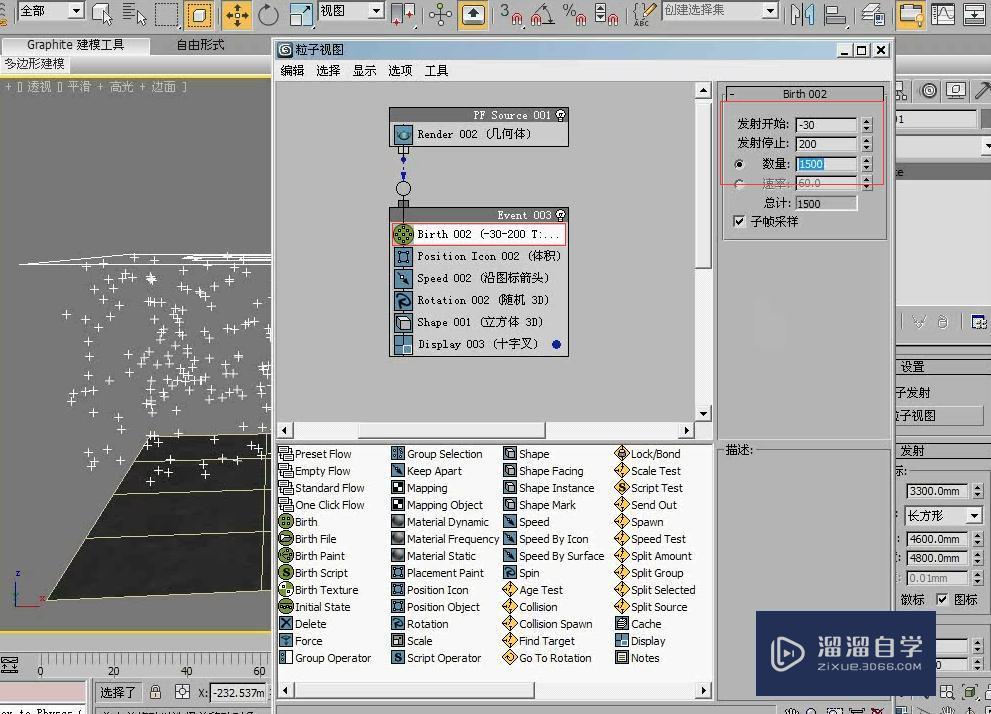
Task: Toggle the Angle Snap icon
Action: coord(542,14)
